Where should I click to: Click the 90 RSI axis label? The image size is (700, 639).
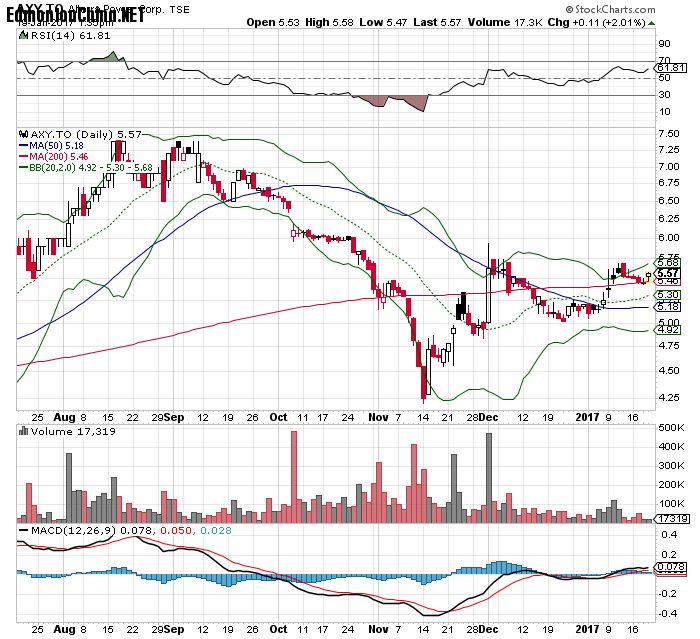[x=664, y=44]
